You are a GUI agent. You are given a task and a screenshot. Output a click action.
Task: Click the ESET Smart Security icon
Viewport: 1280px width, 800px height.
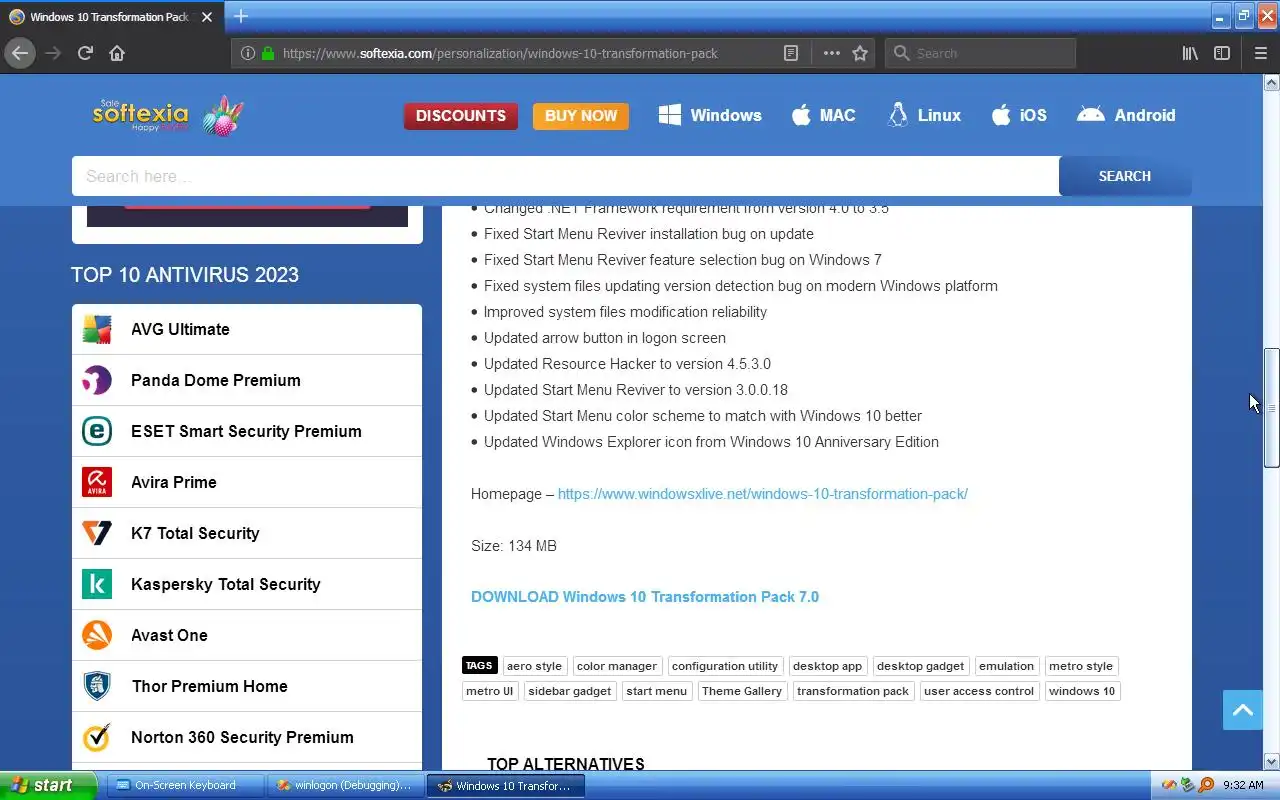97,431
